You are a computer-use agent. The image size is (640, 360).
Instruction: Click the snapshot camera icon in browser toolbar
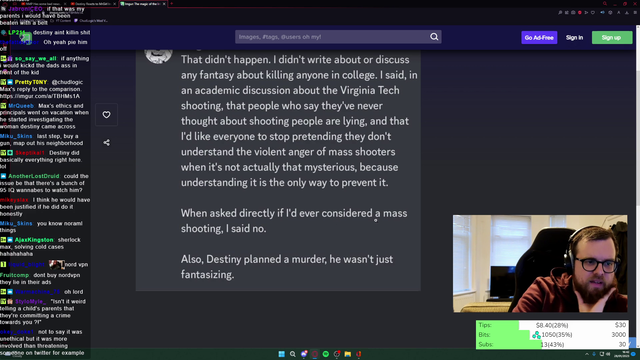click(573, 12)
